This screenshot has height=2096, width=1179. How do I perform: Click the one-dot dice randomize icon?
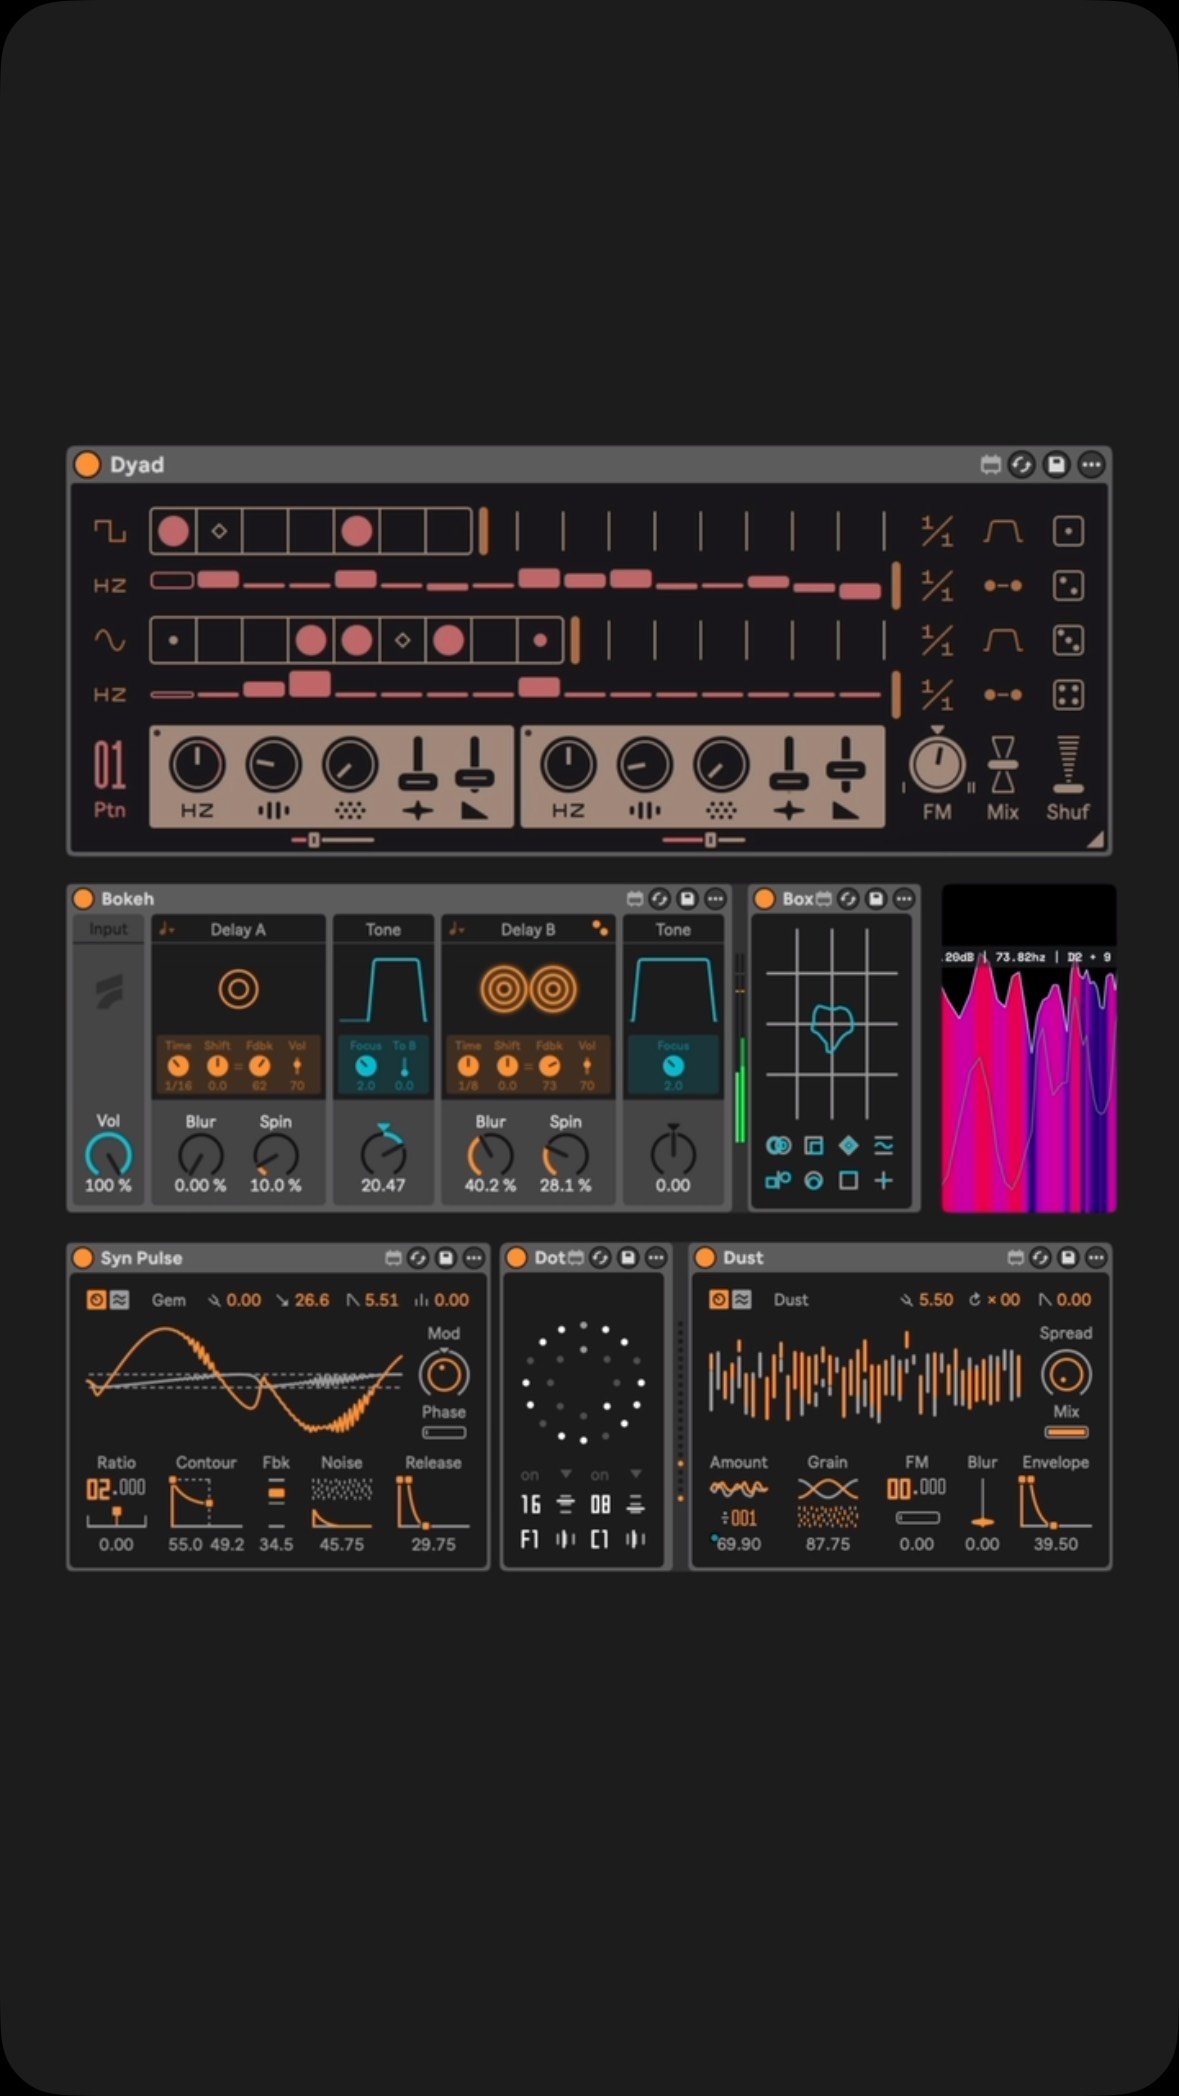coord(1068,531)
